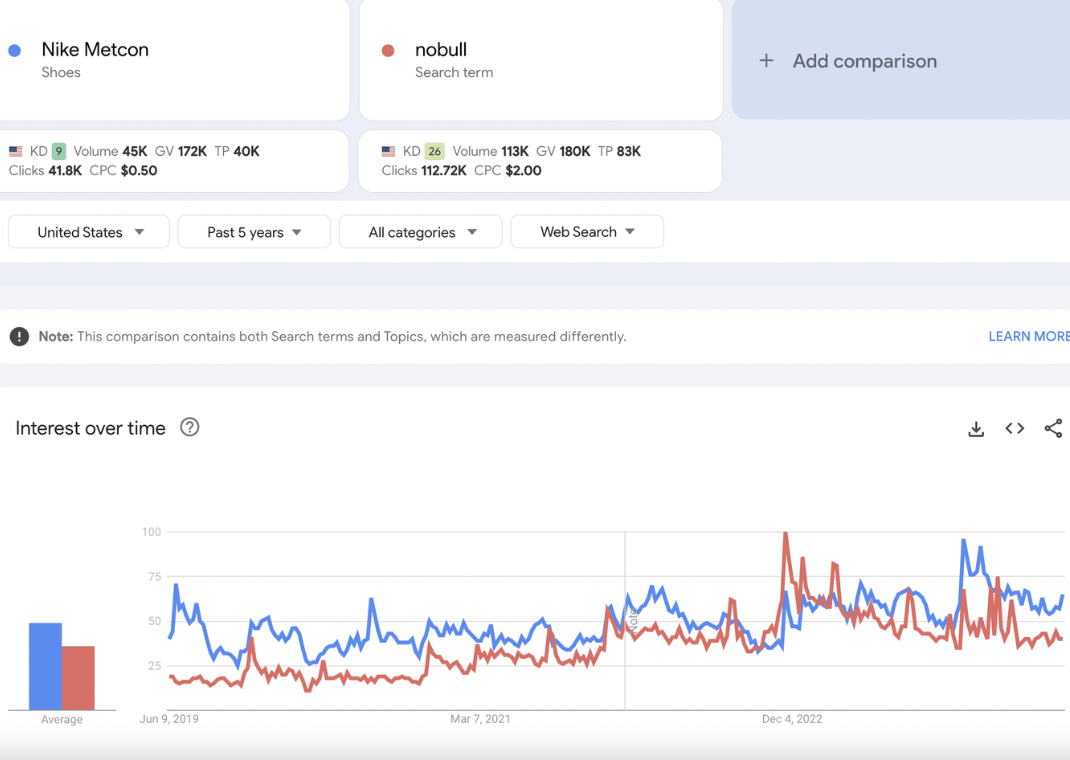Share the Interest over time chart

1053,429
